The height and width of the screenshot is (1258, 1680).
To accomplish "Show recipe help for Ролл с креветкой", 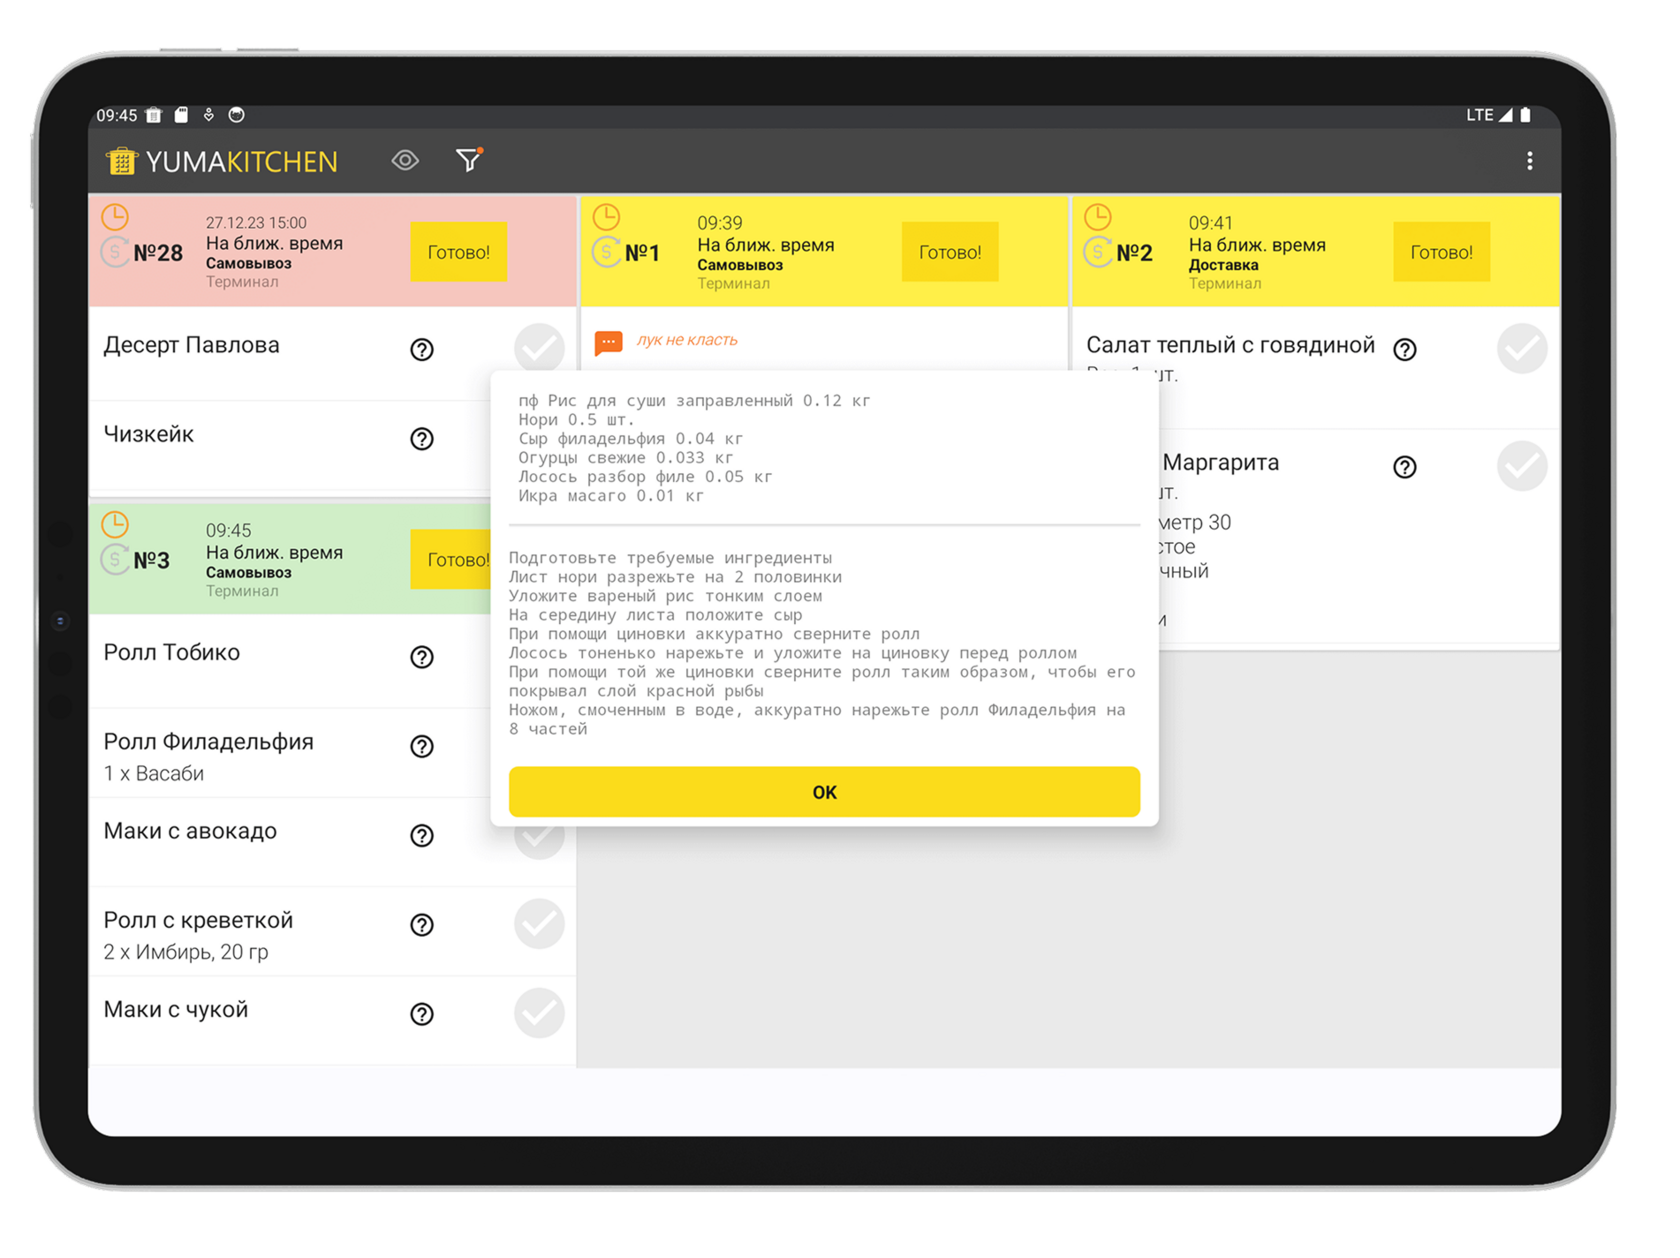I will (x=422, y=924).
